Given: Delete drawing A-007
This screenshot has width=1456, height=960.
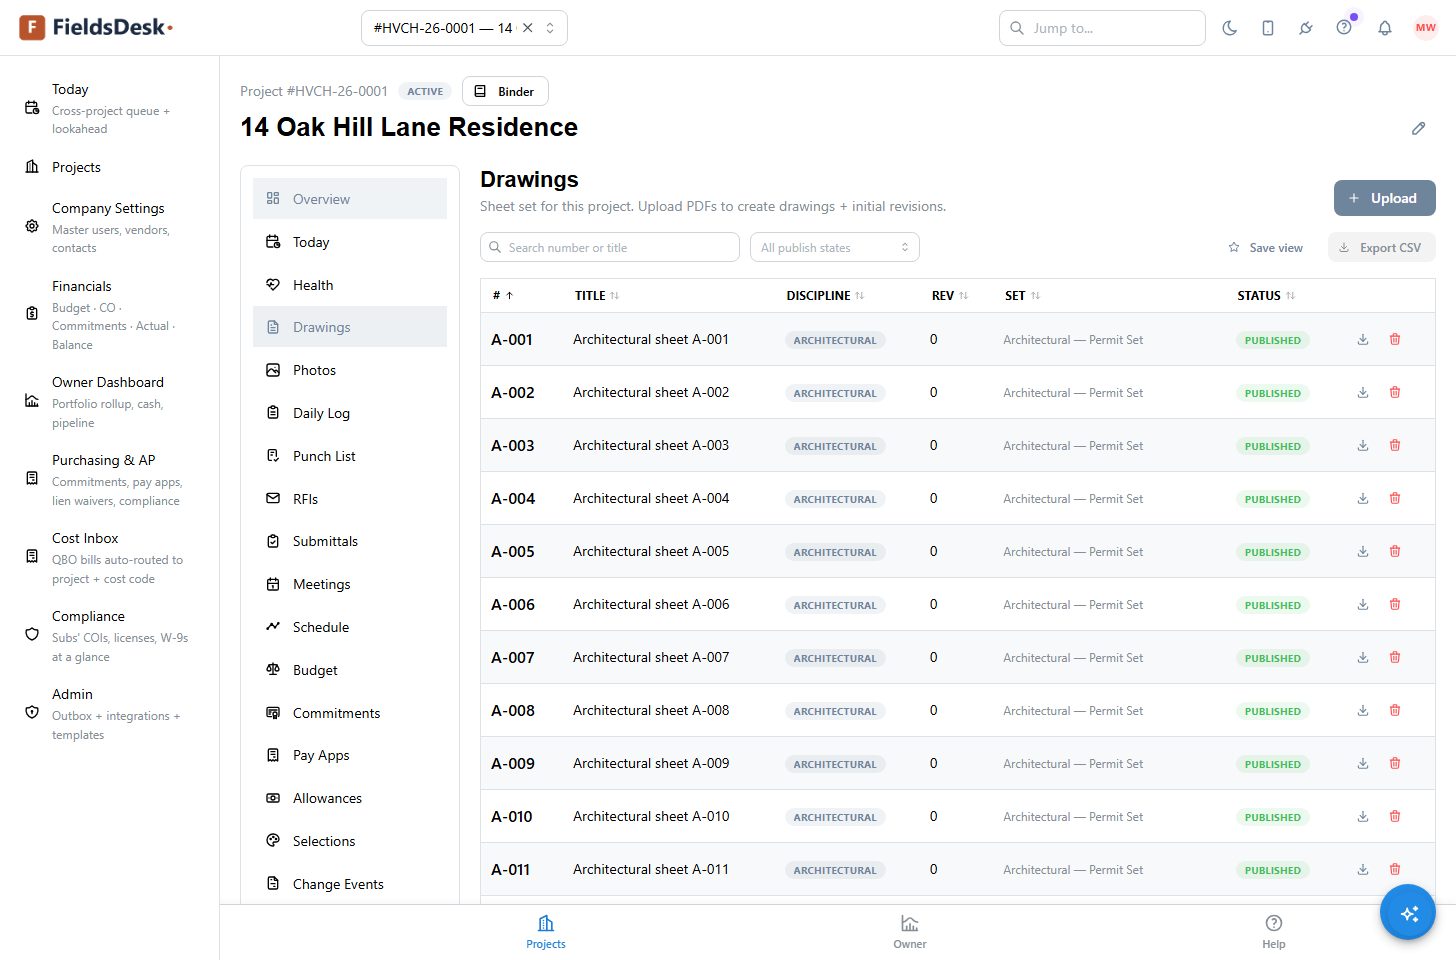Looking at the screenshot, I should pyautogui.click(x=1395, y=658).
